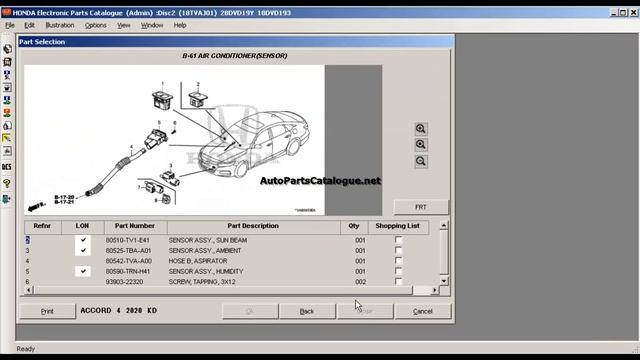Click the vertical scrollbar thumb of parts list
Screen dimensions: 640x360
coord(444,252)
